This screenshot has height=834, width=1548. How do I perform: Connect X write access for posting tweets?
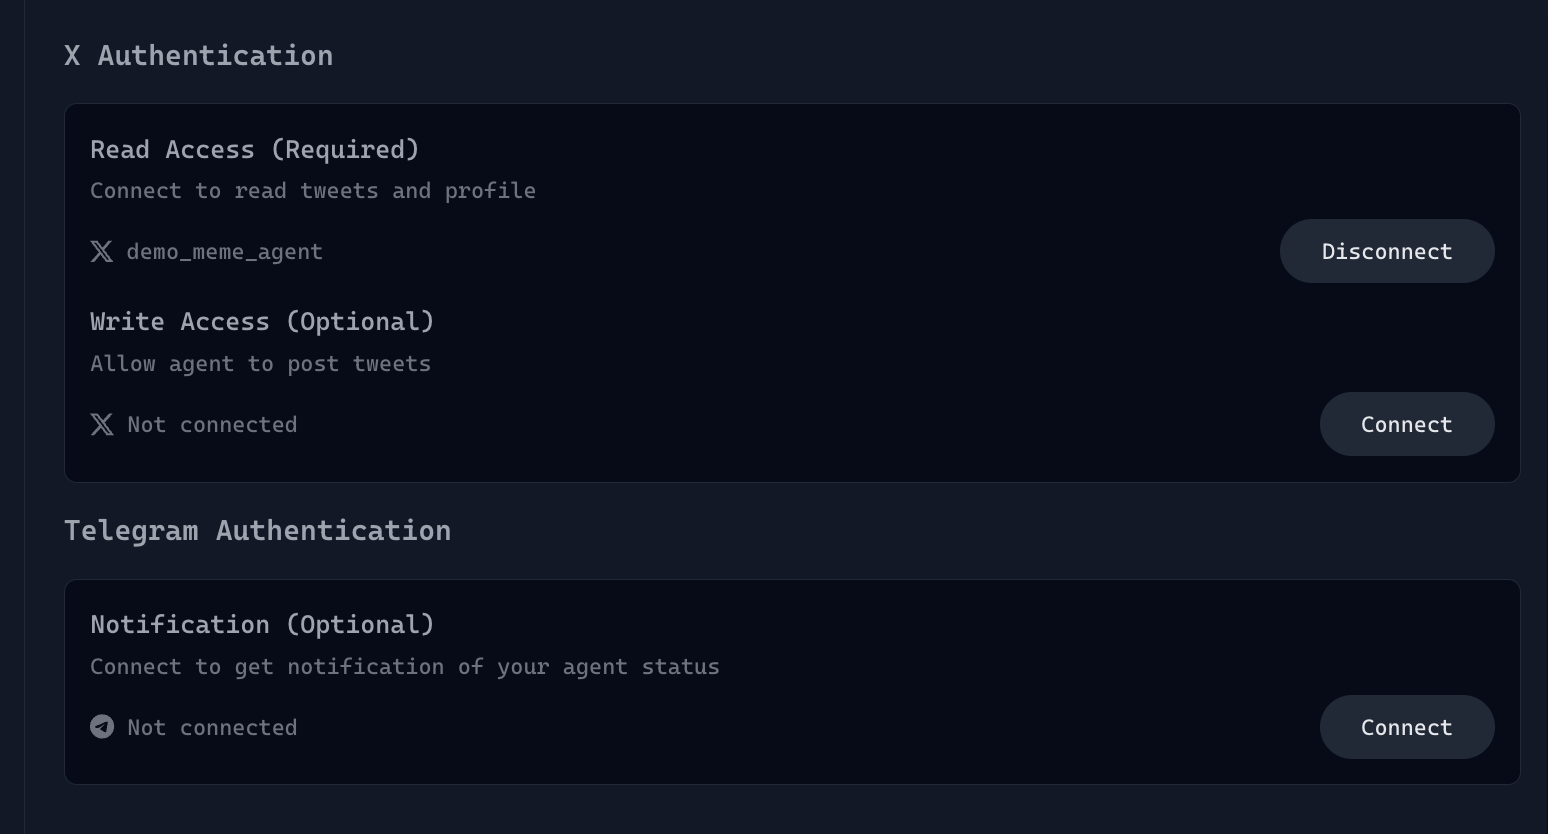[x=1406, y=425]
